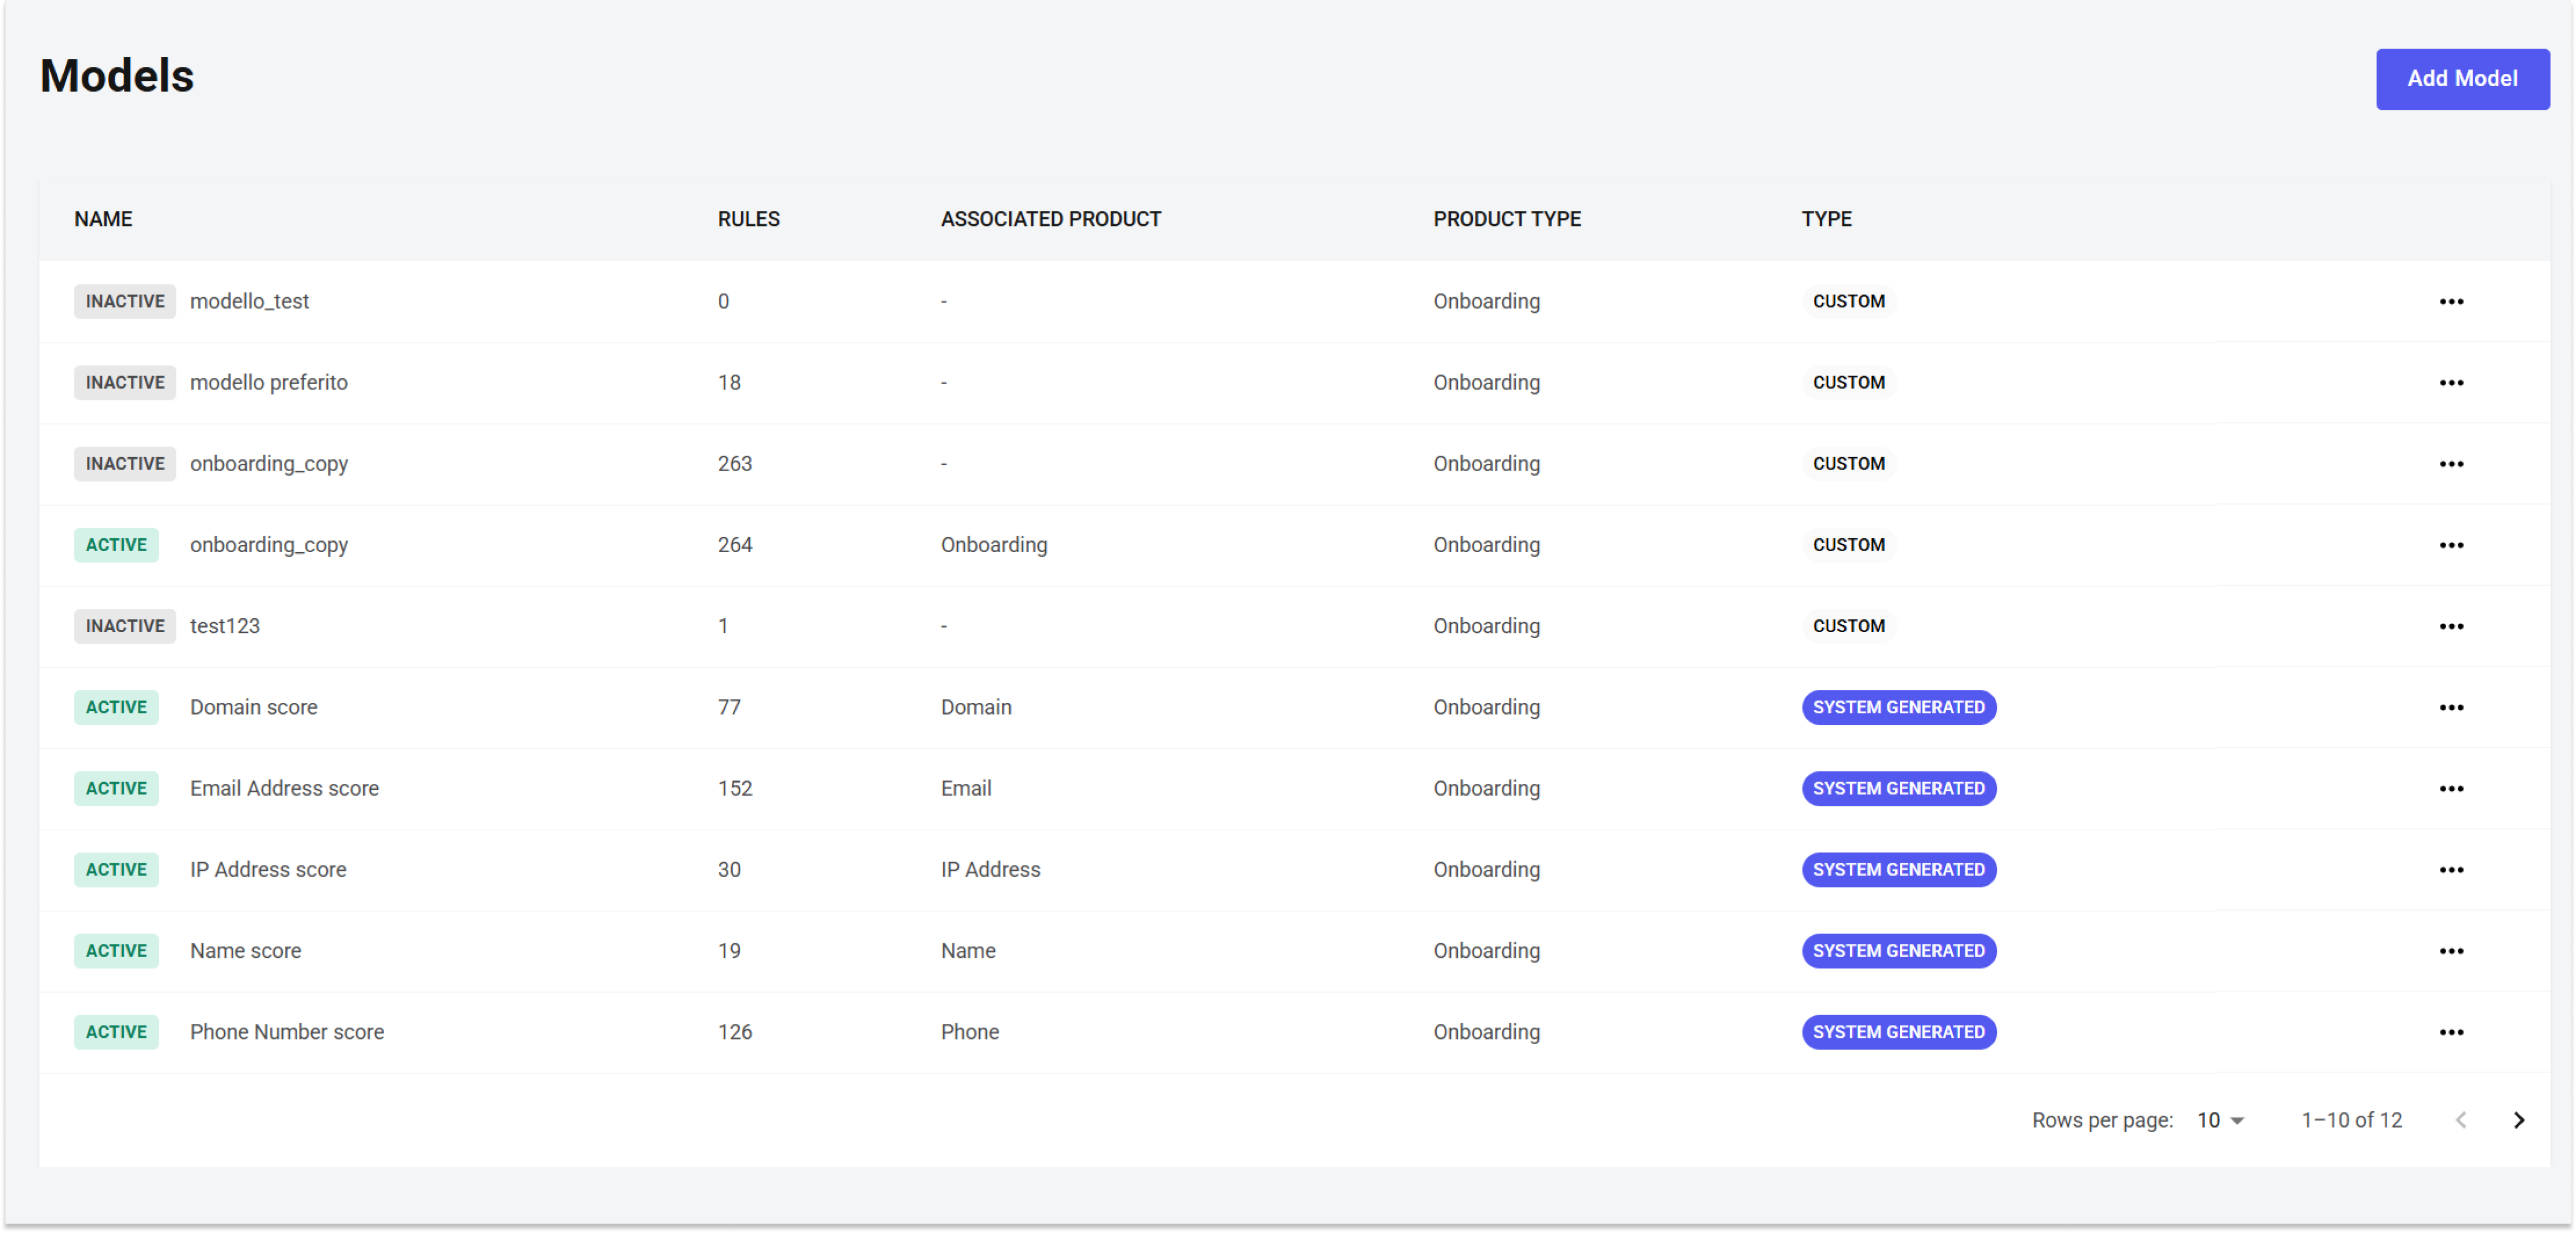This screenshot has height=1233, width=2576.
Task: Click the Add Model button
Action: click(2461, 79)
